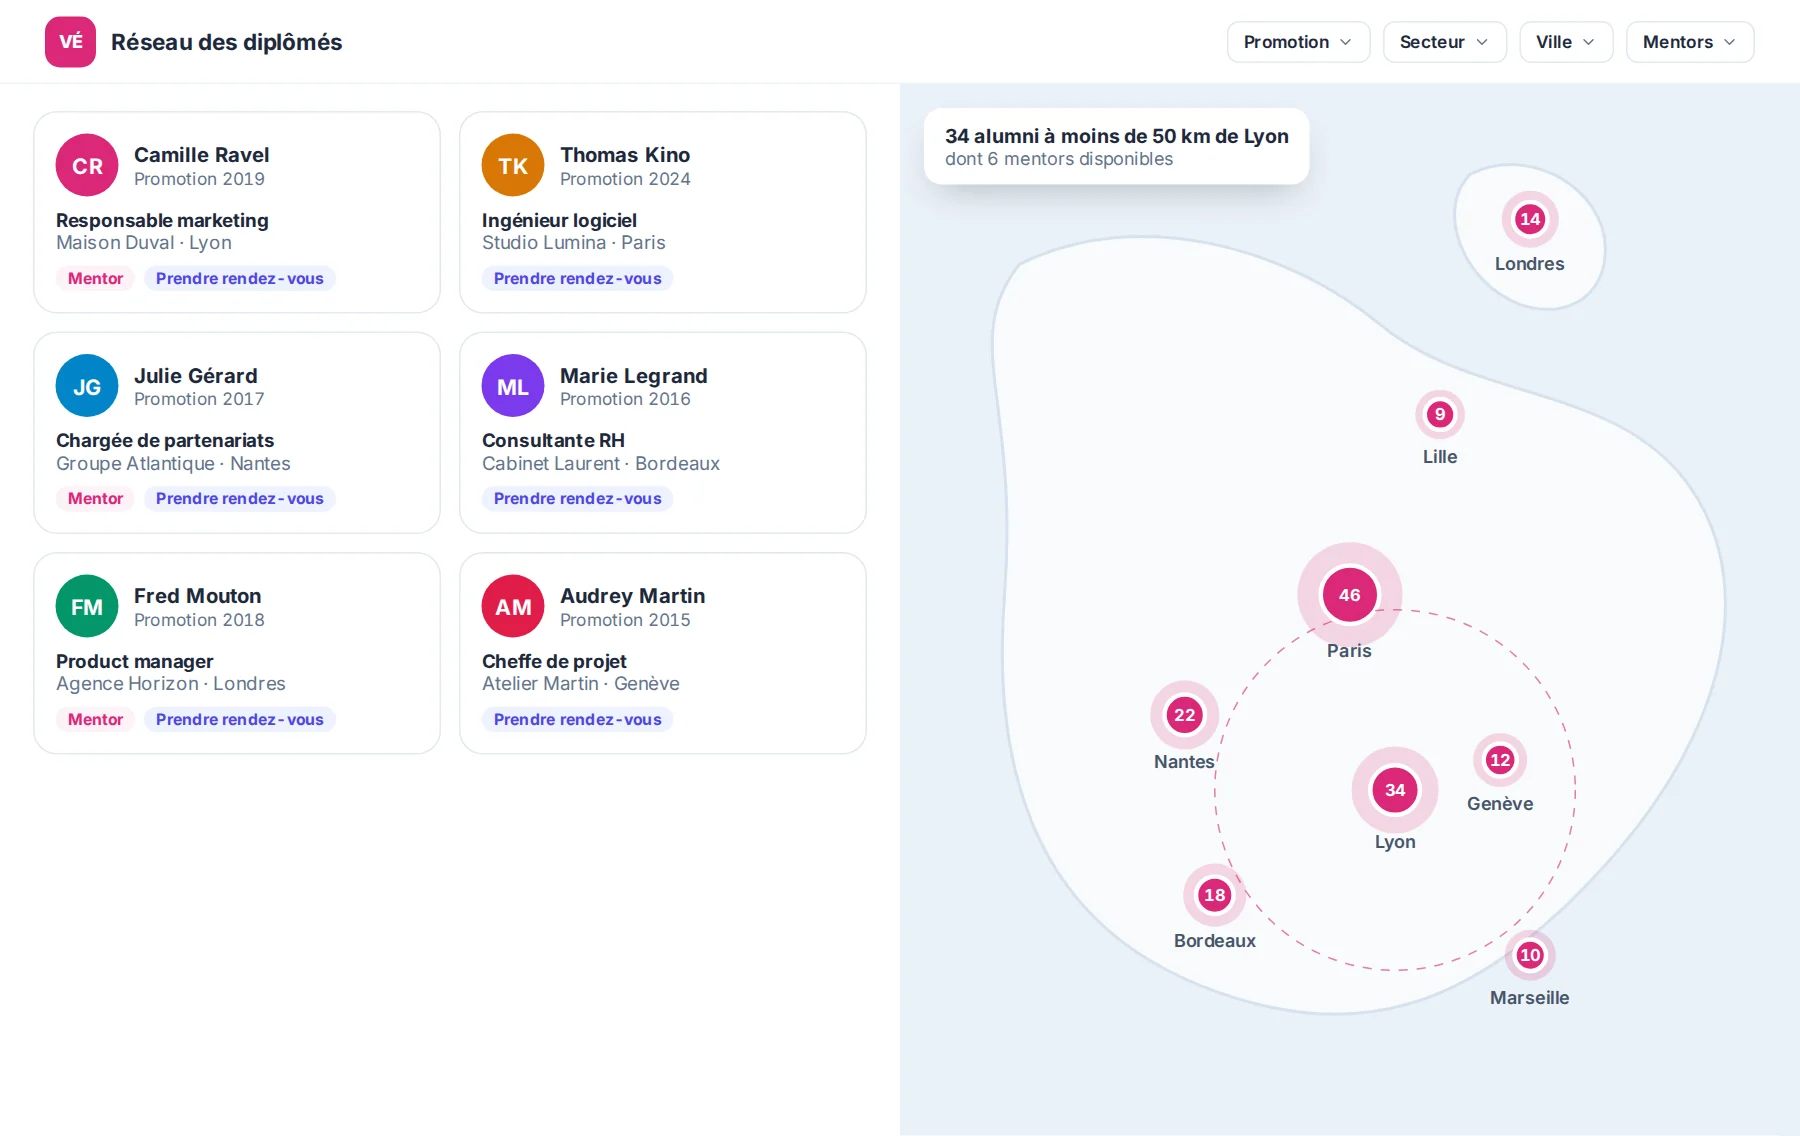Click the name Marie Legrand

[634, 376]
